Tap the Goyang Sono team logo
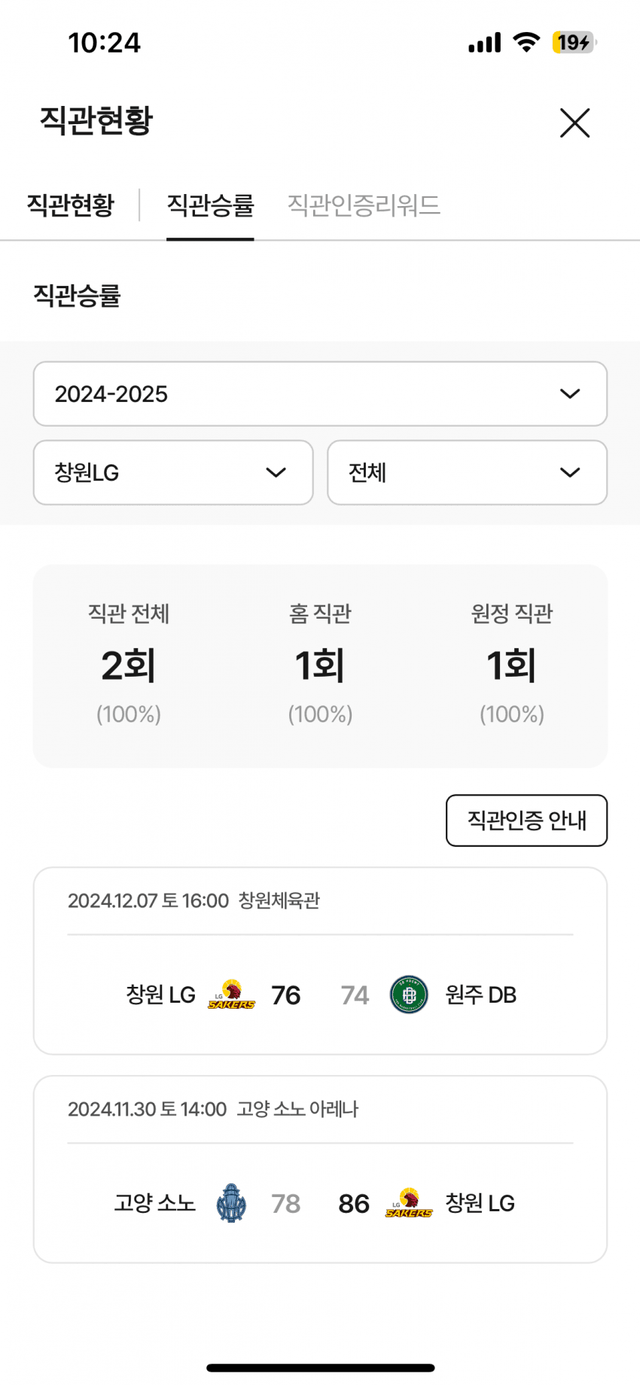 tap(231, 1204)
